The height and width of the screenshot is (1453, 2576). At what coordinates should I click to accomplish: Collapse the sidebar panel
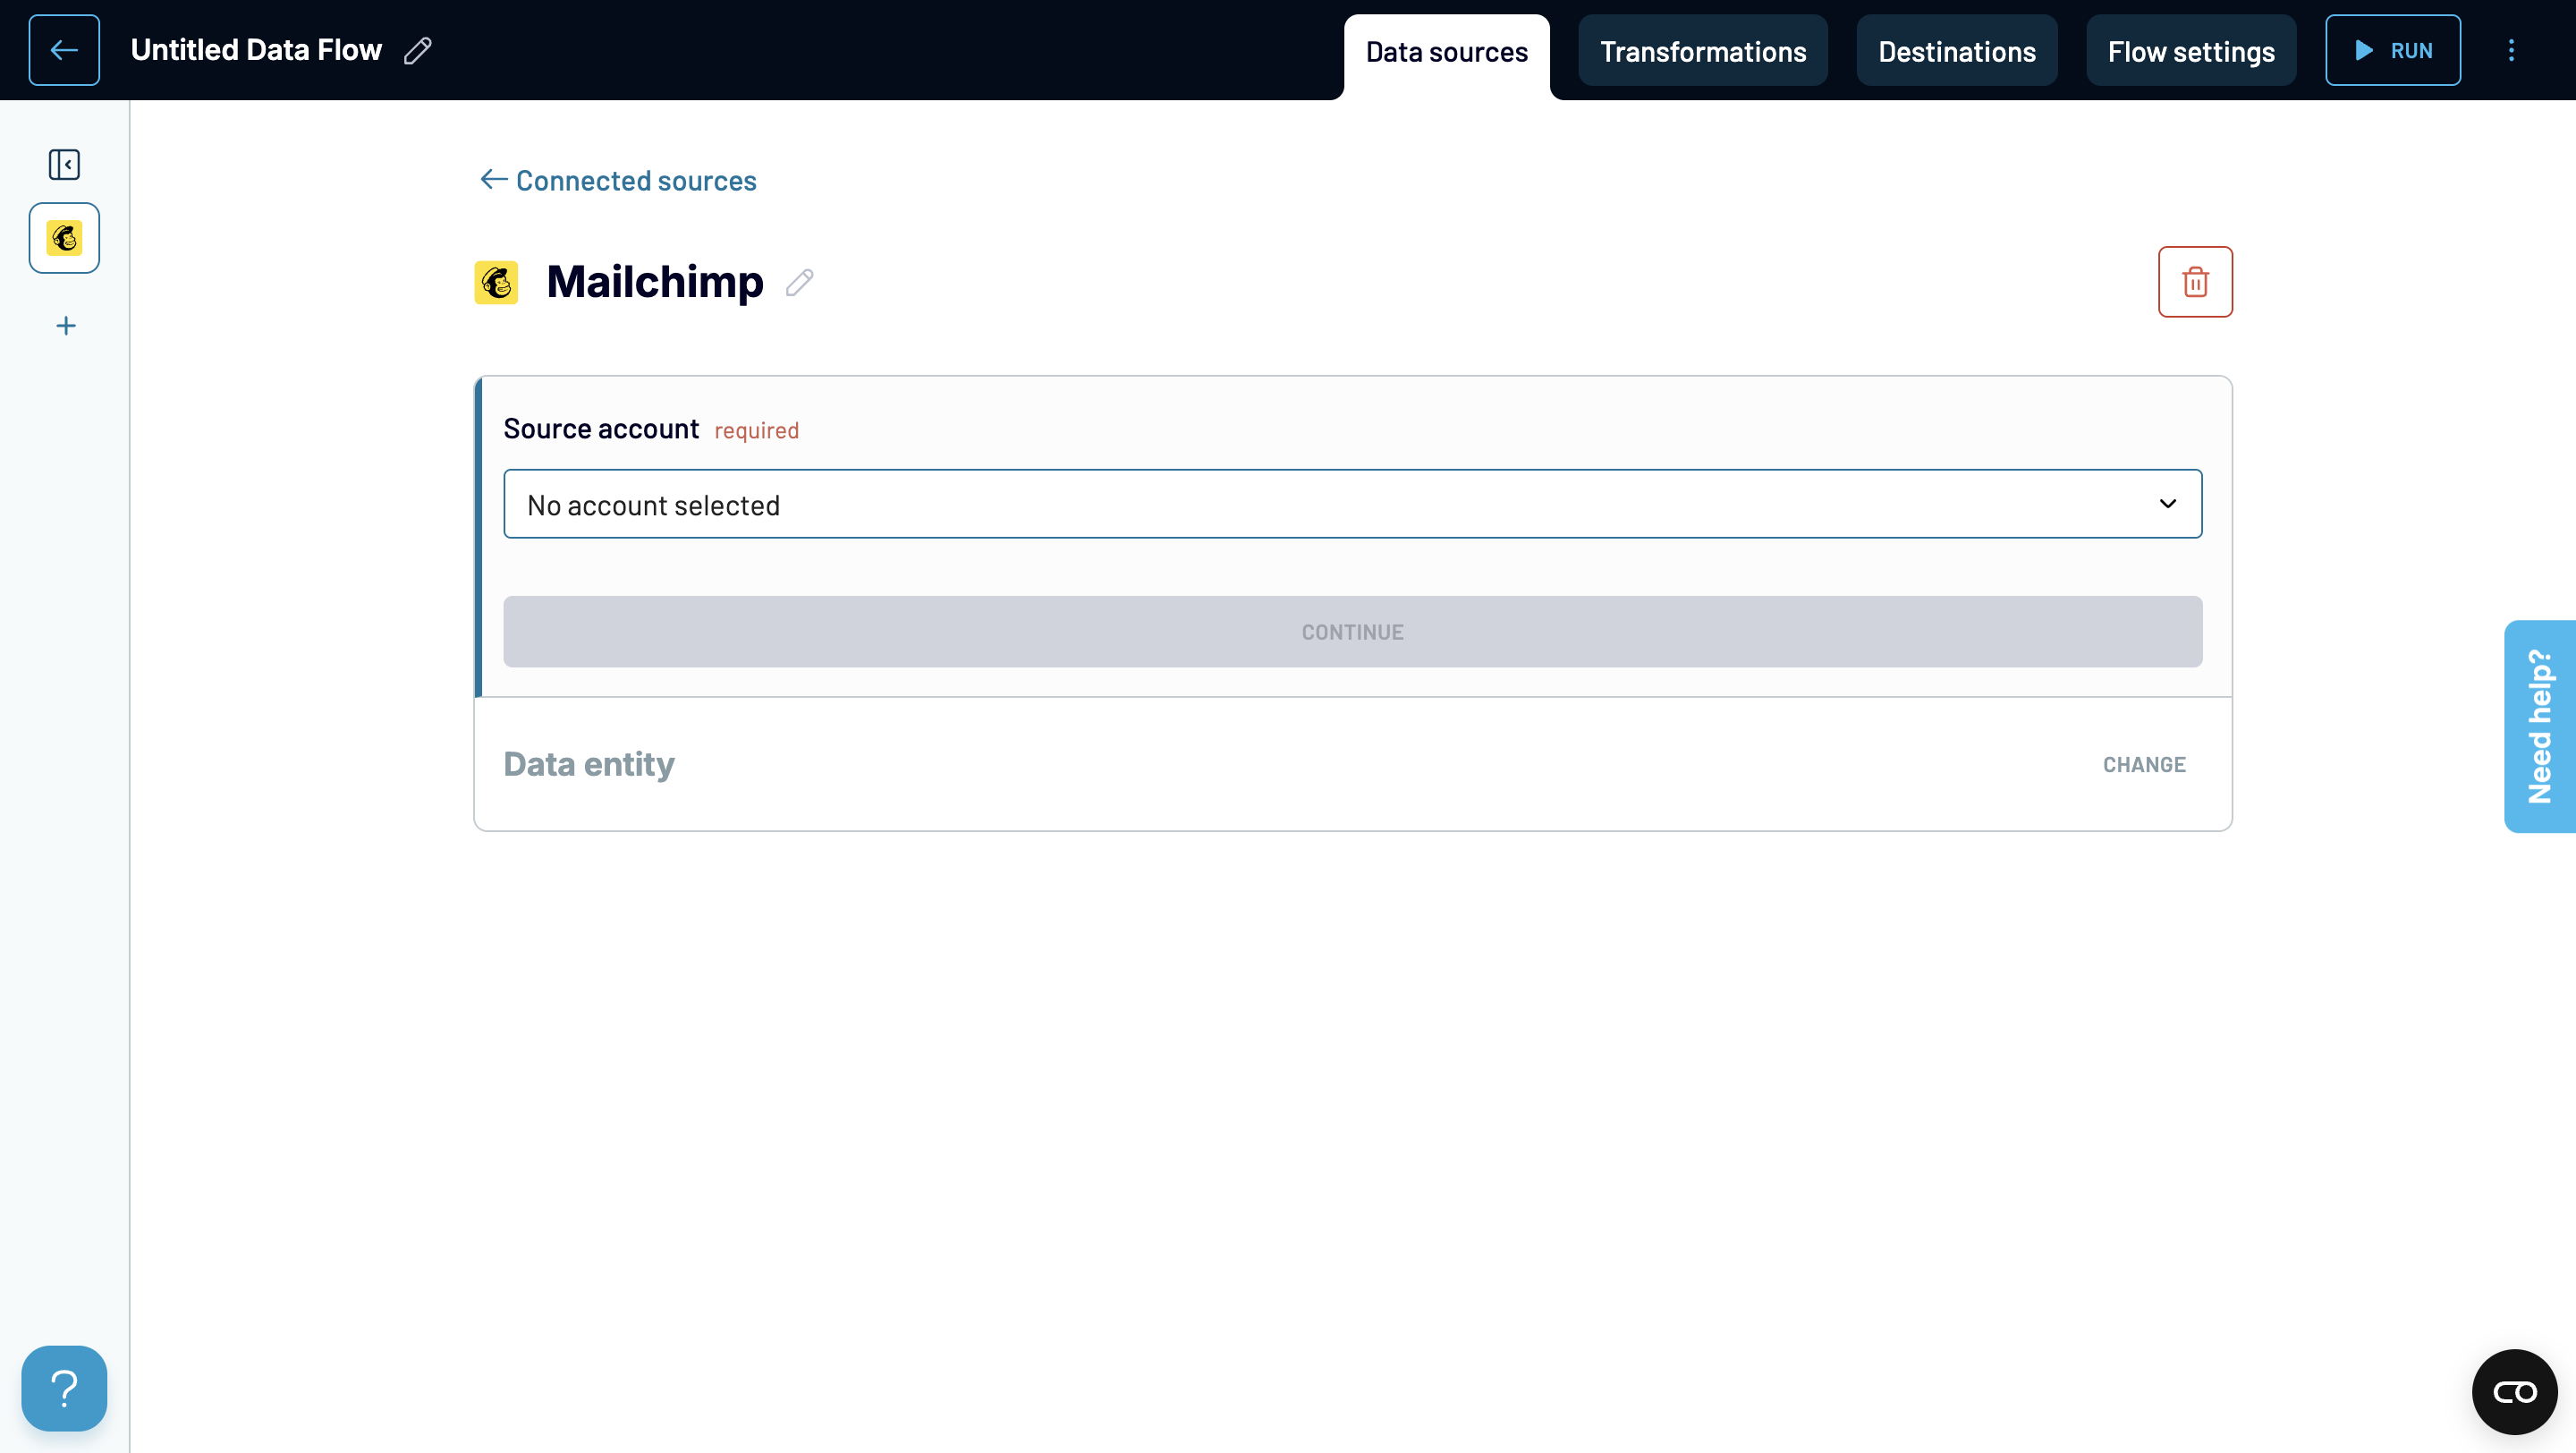64,164
